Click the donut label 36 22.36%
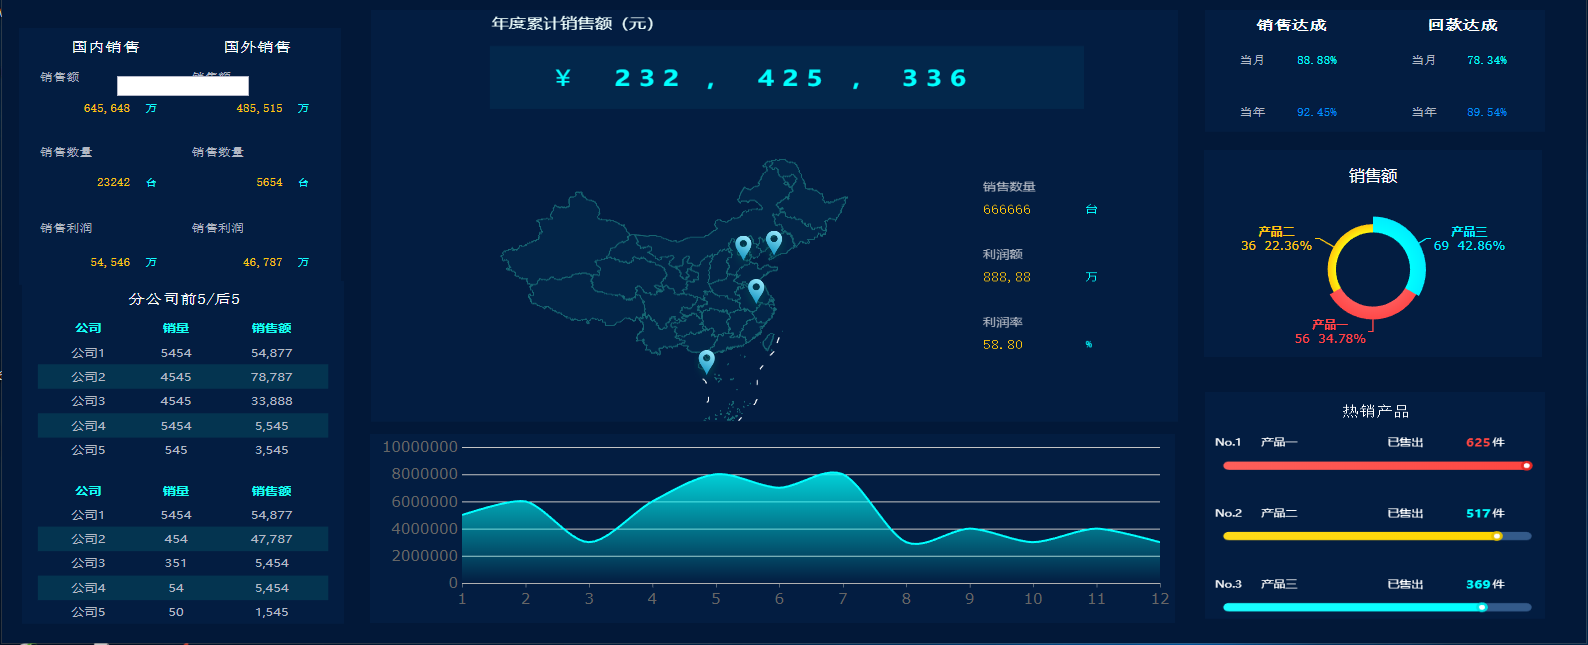The image size is (1588, 645). click(x=1276, y=245)
